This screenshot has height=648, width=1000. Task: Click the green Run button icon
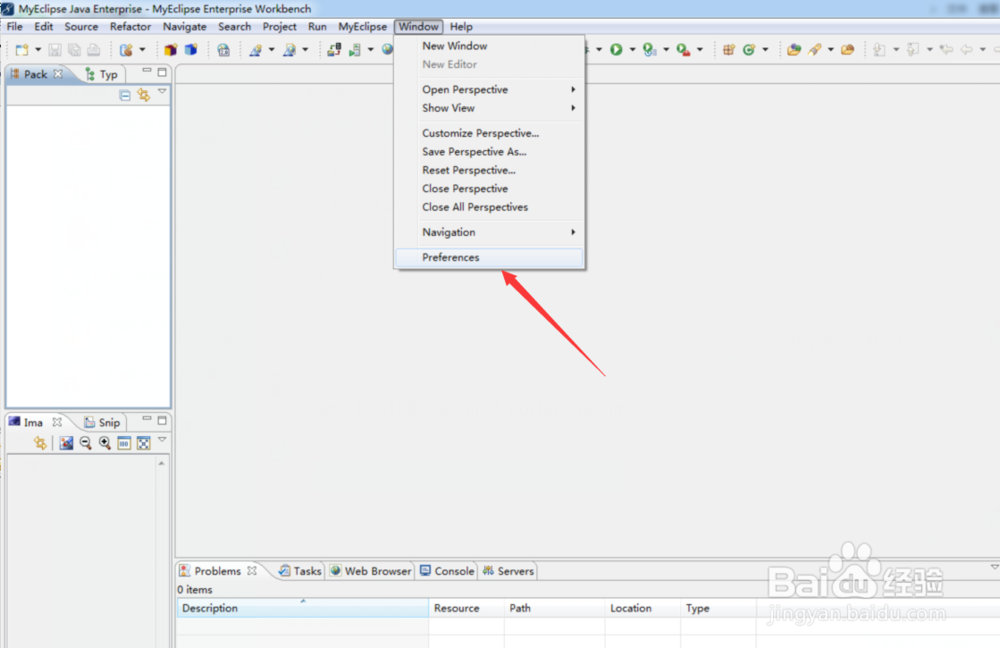click(616, 50)
